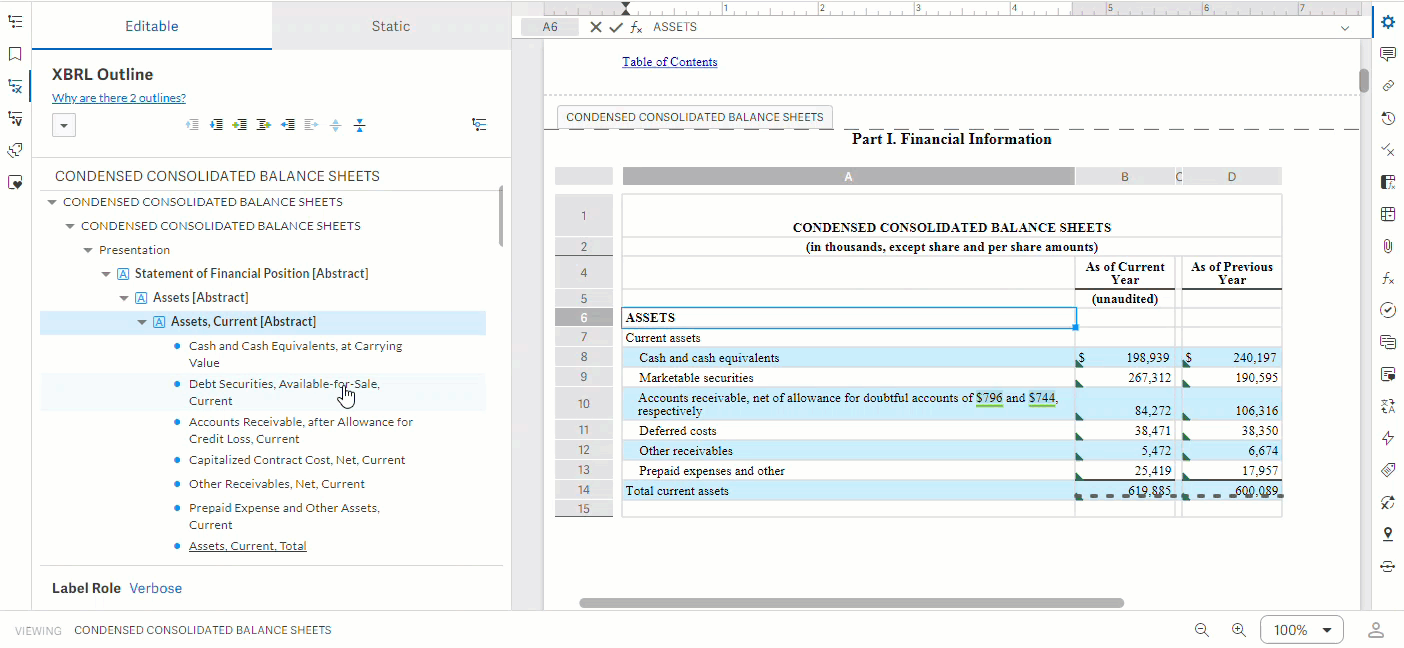This screenshot has width=1404, height=648.
Task: Open the settings gear in right sidebar
Action: click(x=1388, y=22)
